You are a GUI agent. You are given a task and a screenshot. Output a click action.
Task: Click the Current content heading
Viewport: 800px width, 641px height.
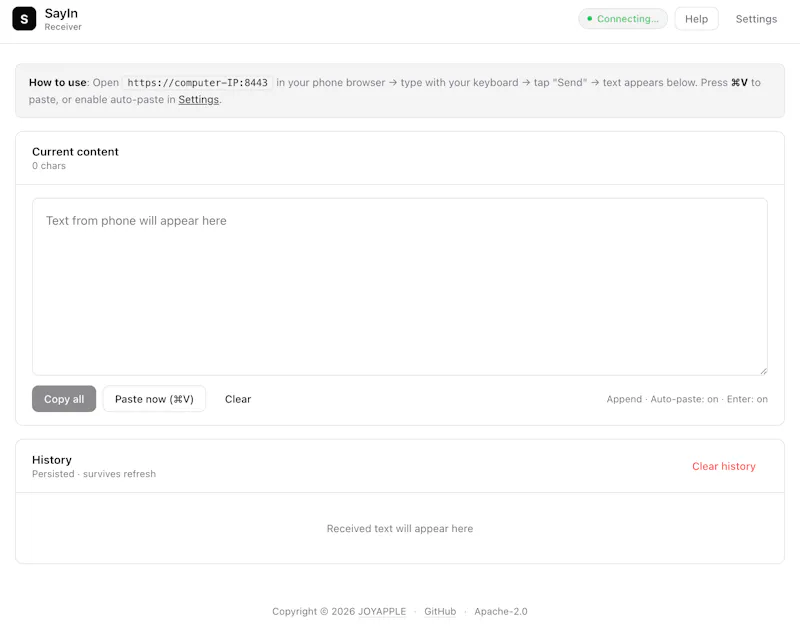pyautogui.click(x=75, y=152)
